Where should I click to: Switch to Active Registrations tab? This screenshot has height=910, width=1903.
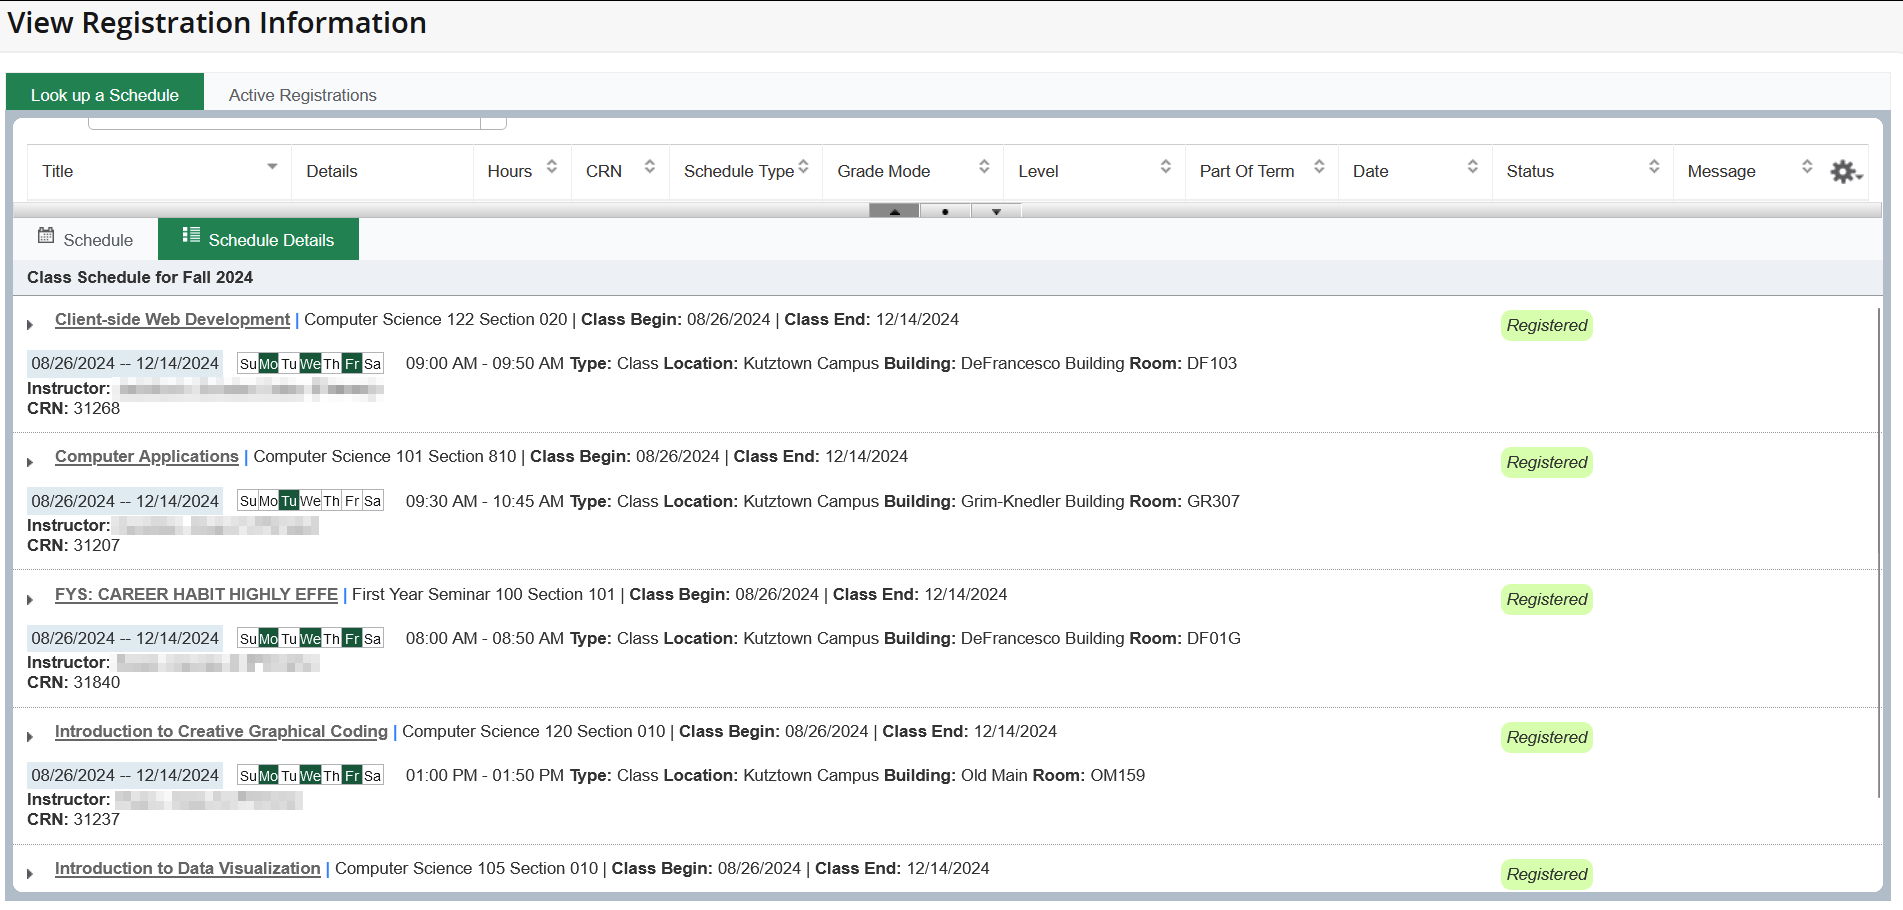pyautogui.click(x=303, y=95)
